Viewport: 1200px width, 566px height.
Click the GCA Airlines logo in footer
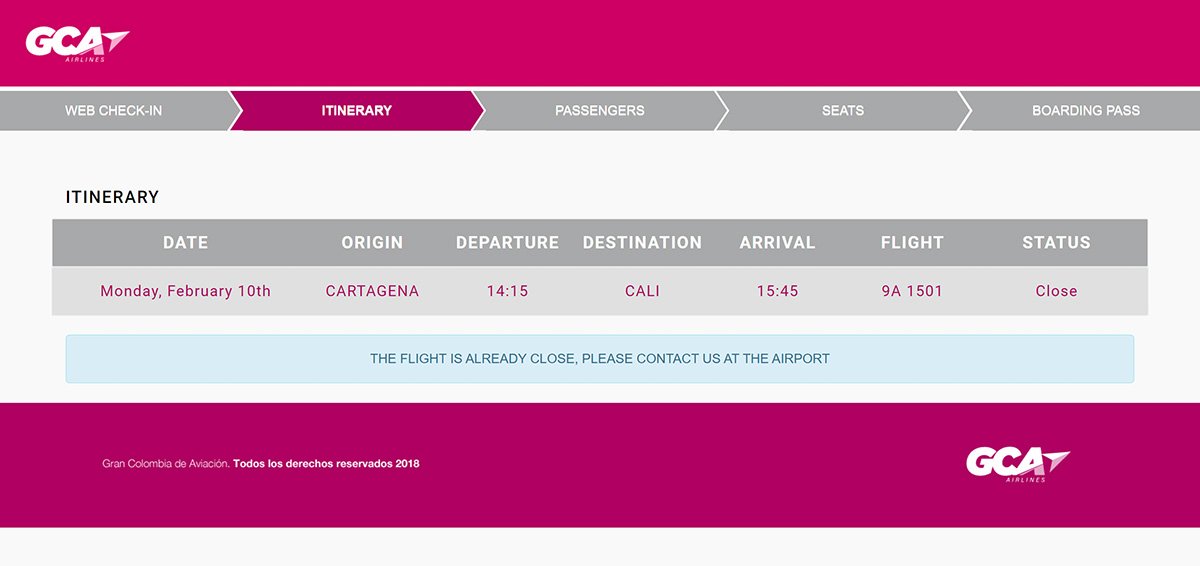click(x=1018, y=464)
